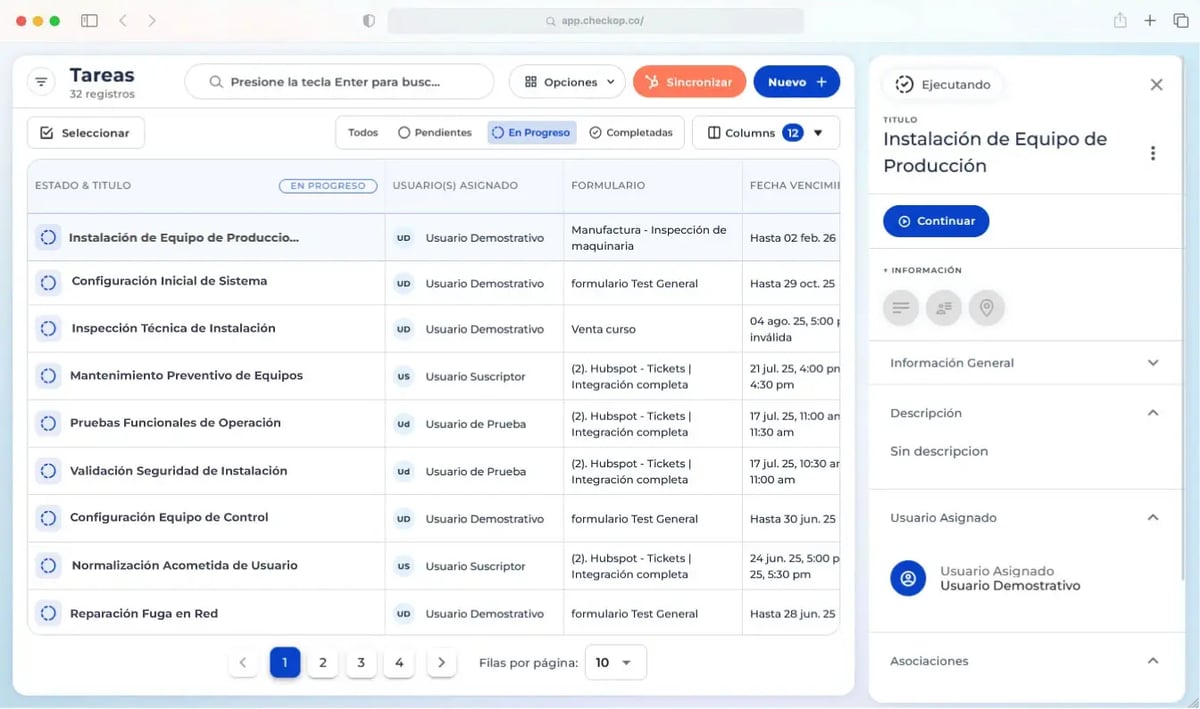Go to page 3 of tasks

click(361, 662)
